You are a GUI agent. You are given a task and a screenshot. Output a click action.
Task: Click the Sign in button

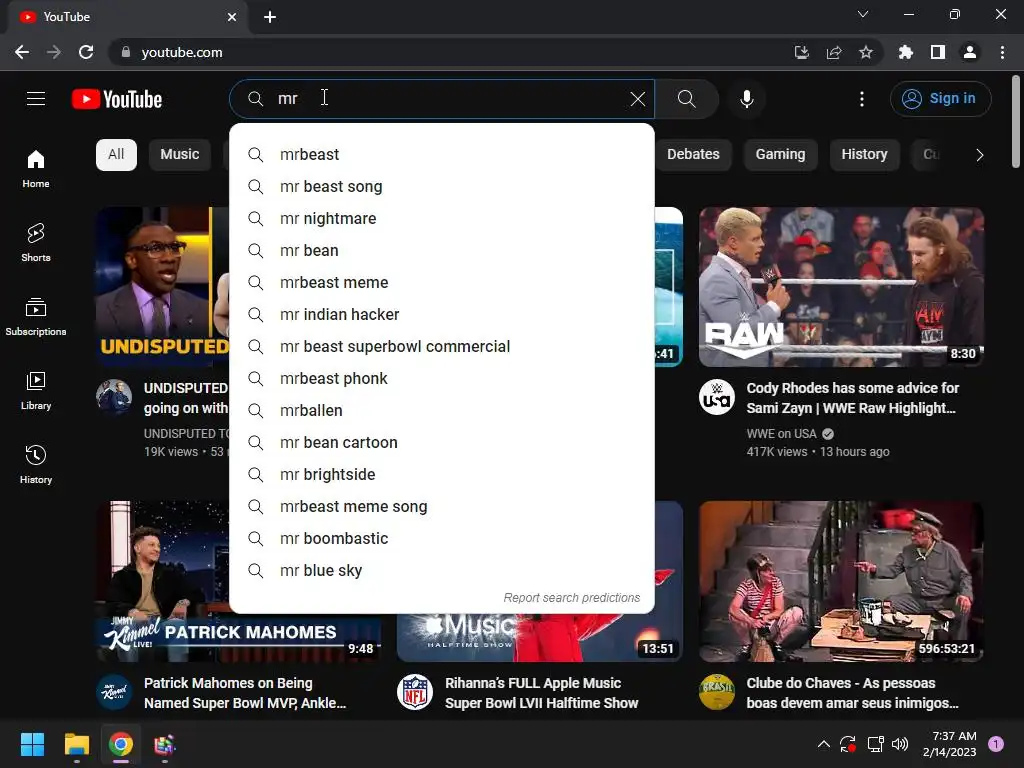(x=940, y=99)
